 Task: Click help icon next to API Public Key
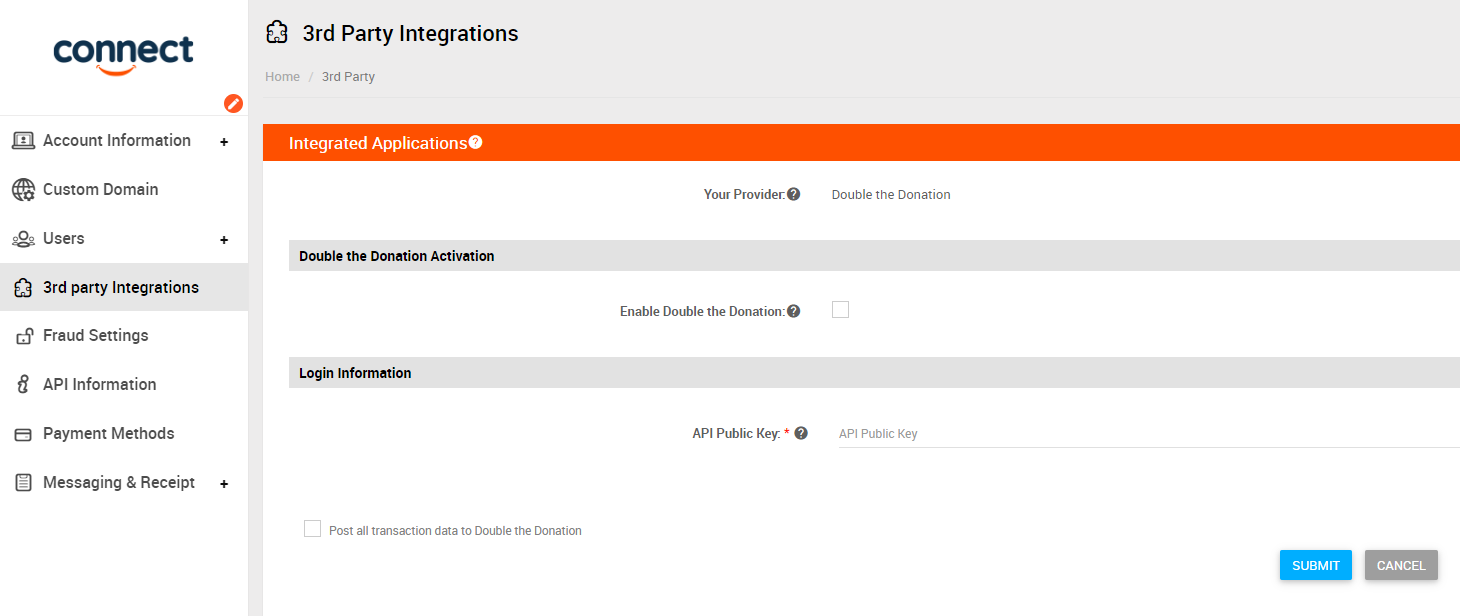point(801,433)
